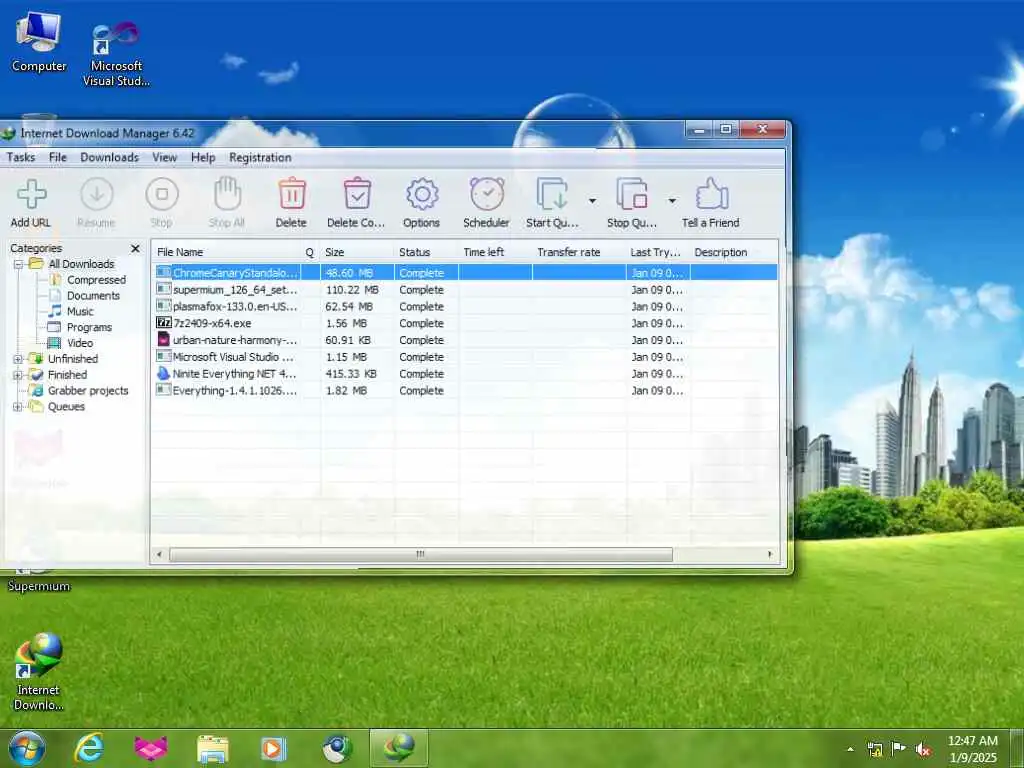Click the muted volume tray icon
The image size is (1024, 768).
[923, 750]
